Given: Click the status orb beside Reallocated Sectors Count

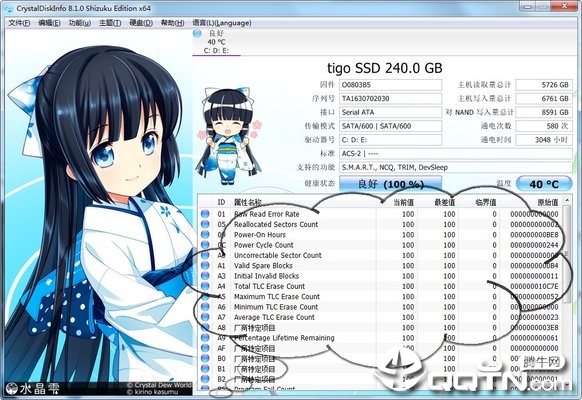Looking at the screenshot, I should click(205, 224).
